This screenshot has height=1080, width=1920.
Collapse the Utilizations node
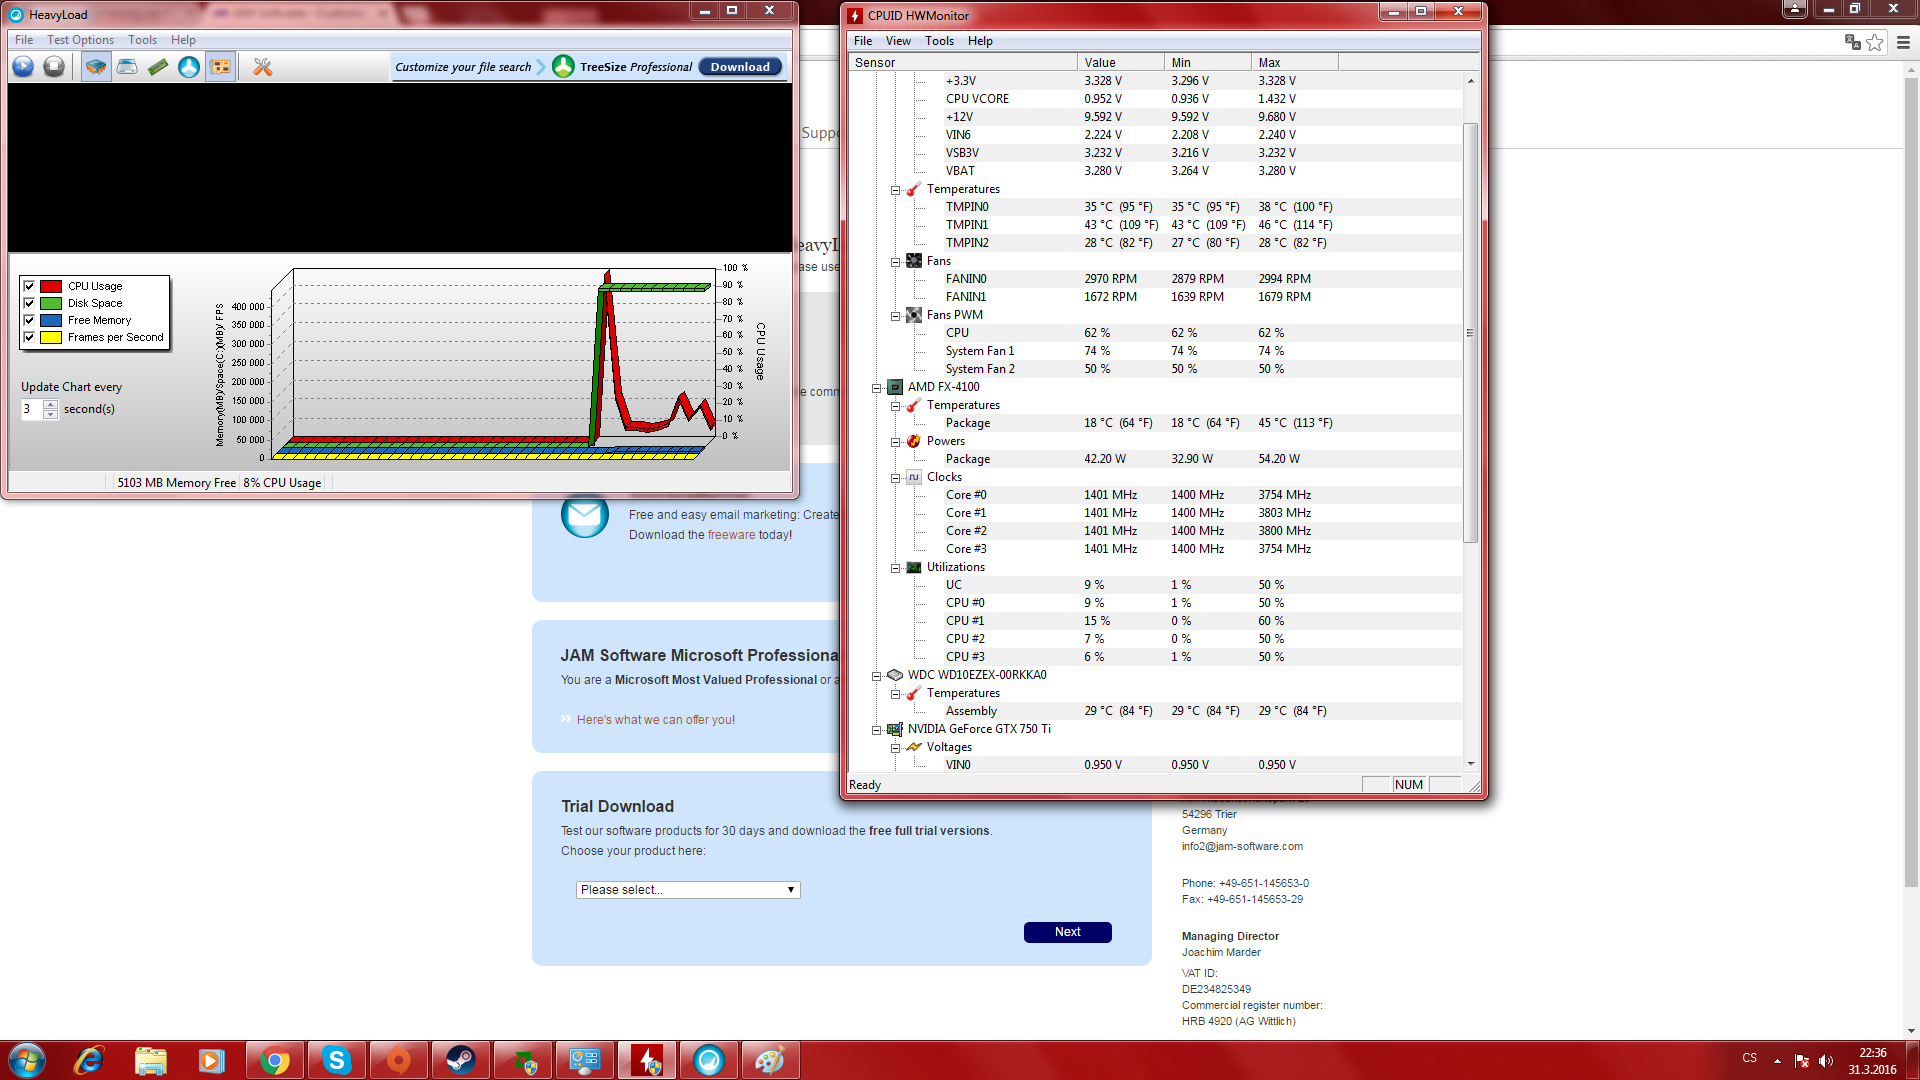tap(896, 568)
